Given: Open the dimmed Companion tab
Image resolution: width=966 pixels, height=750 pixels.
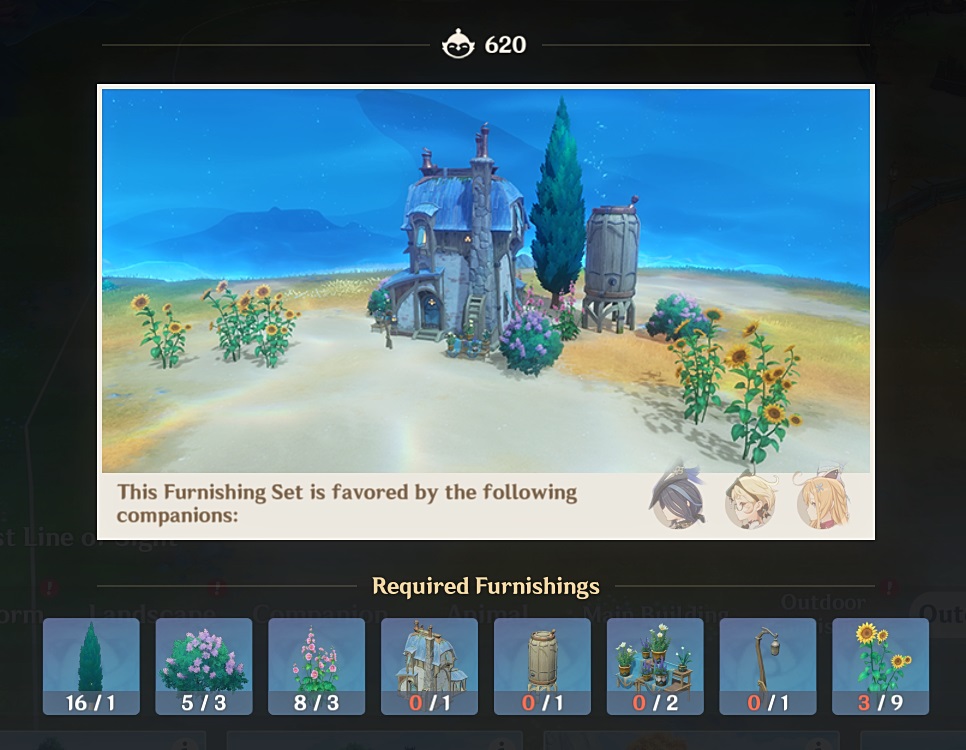Looking at the screenshot, I should (x=320, y=613).
